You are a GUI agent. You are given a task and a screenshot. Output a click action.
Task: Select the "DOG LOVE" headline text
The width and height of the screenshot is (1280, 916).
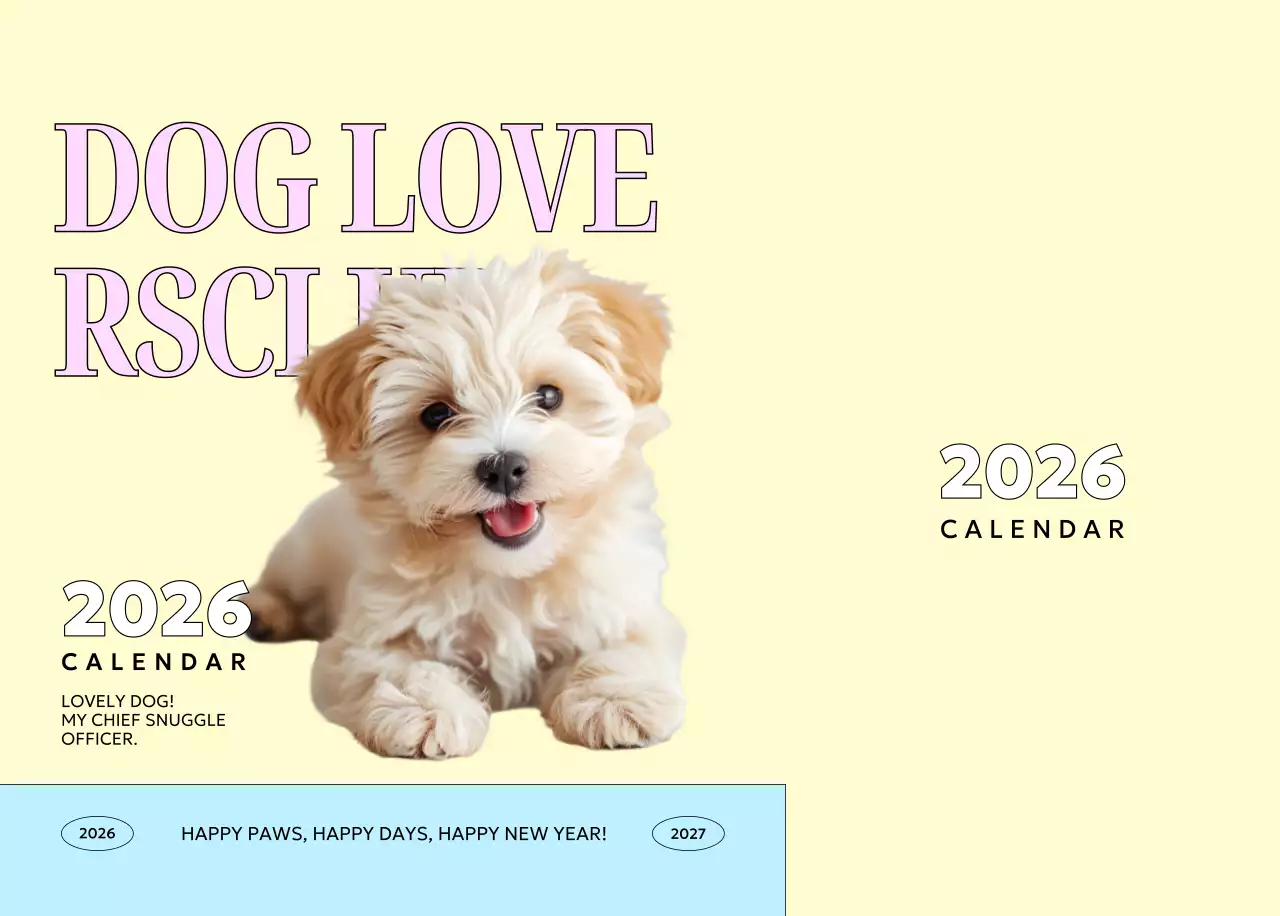356,178
